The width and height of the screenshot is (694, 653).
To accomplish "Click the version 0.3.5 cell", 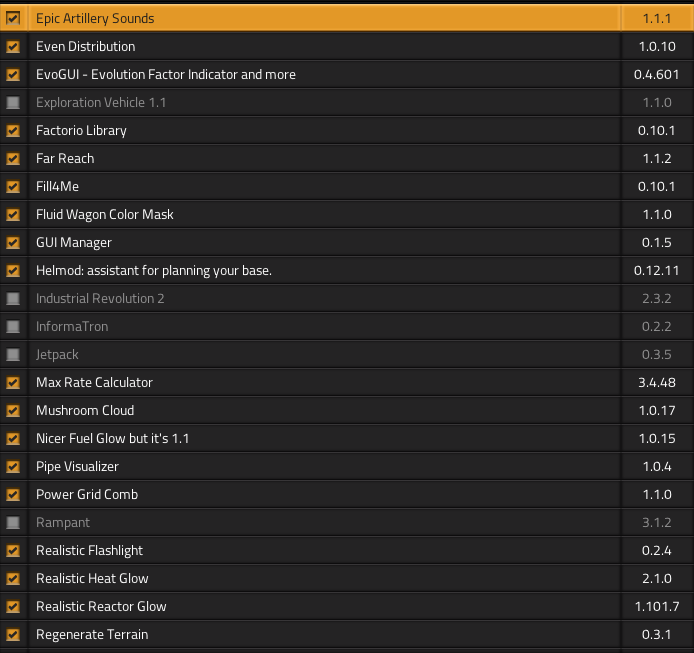I will tap(657, 354).
